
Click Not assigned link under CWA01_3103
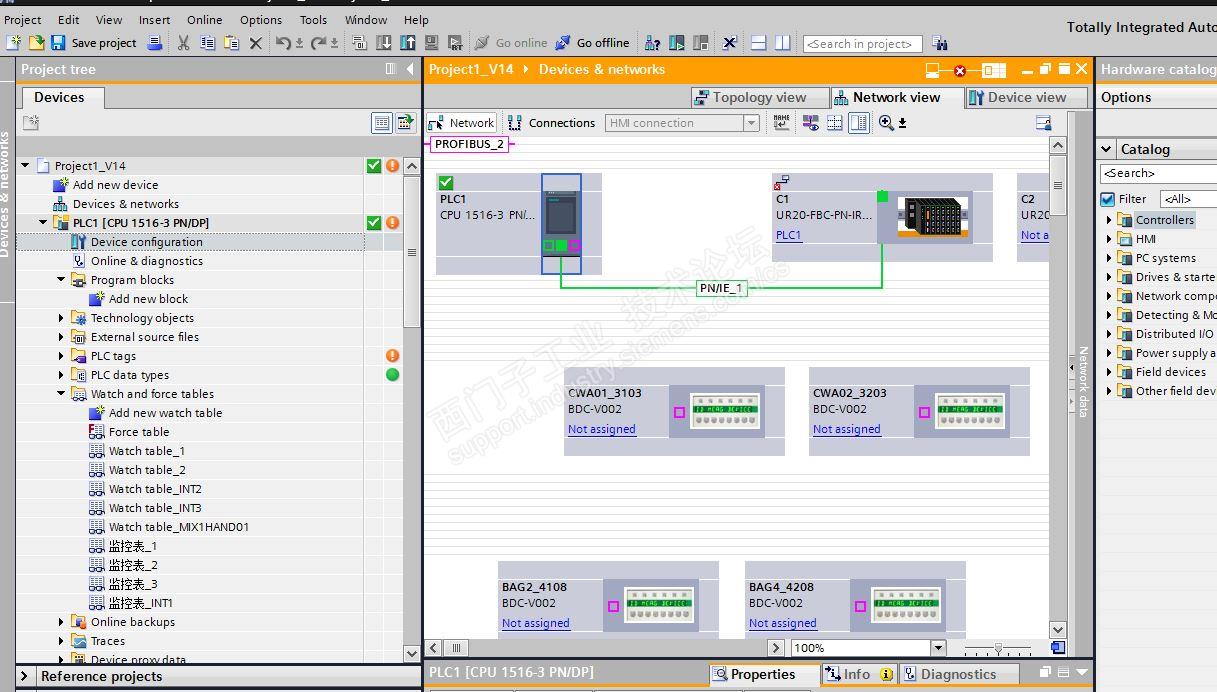pyautogui.click(x=602, y=429)
